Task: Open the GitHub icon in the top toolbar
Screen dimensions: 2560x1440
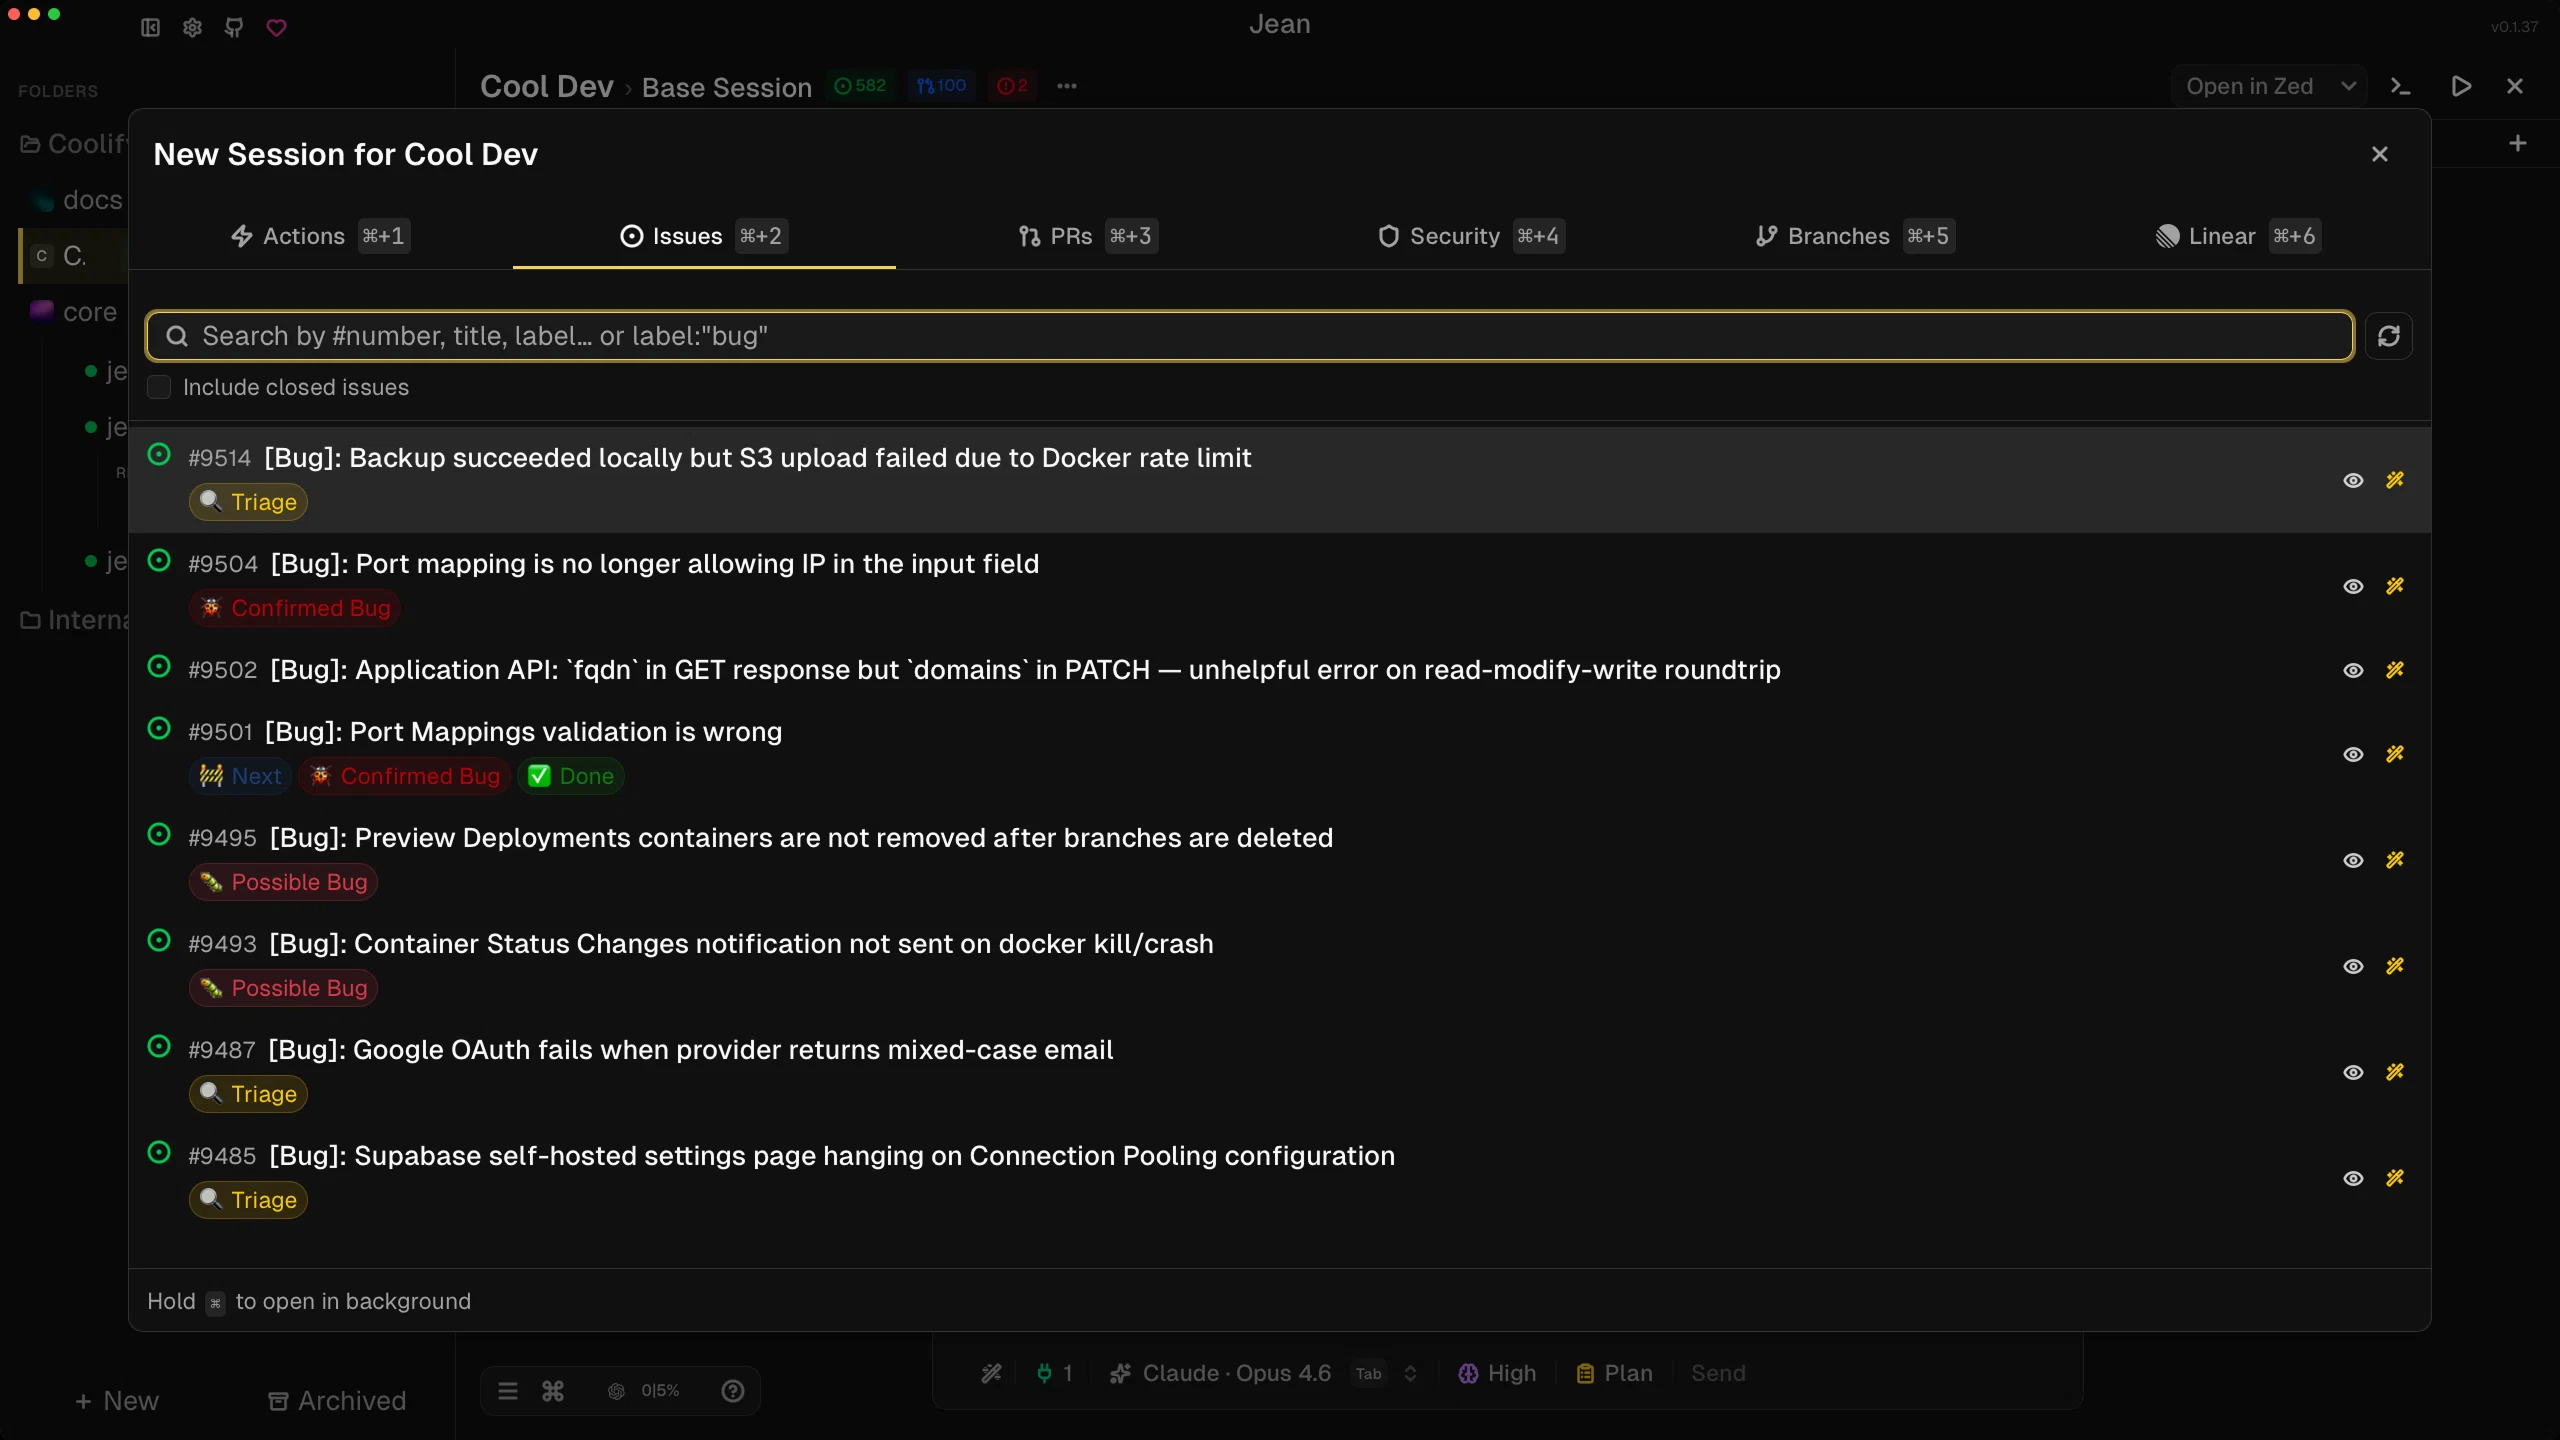Action: [x=234, y=28]
